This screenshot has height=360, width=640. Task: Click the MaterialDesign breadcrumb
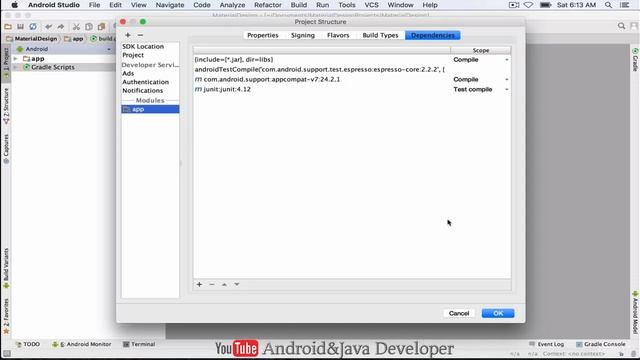pyautogui.click(x=32, y=38)
